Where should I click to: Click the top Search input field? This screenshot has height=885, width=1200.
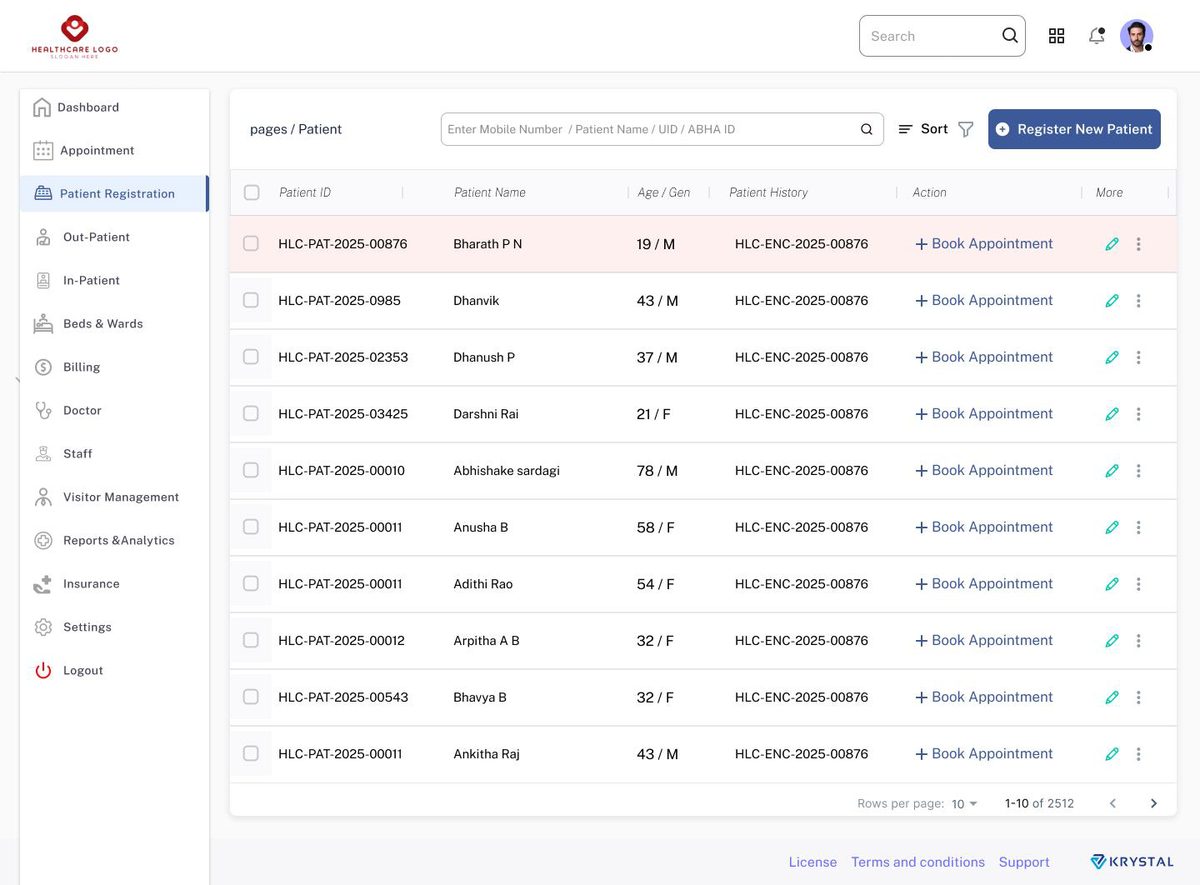pyautogui.click(x=942, y=36)
